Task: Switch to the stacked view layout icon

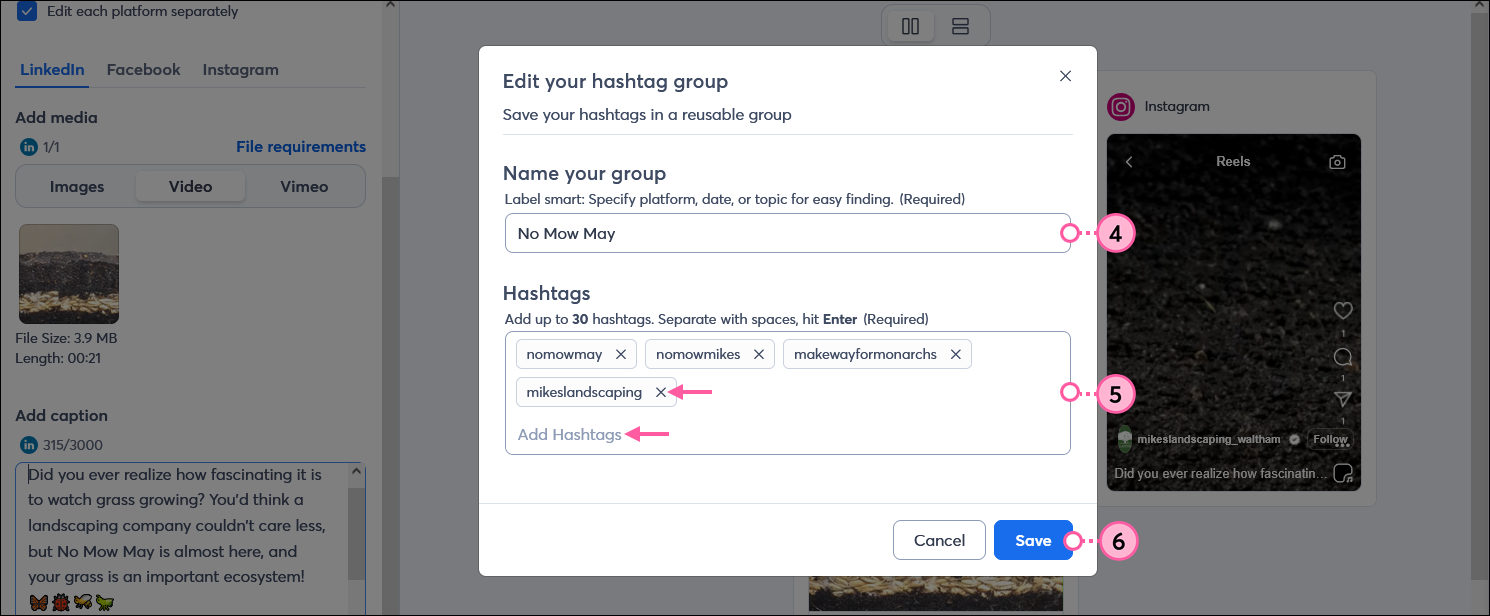Action: pyautogui.click(x=960, y=25)
